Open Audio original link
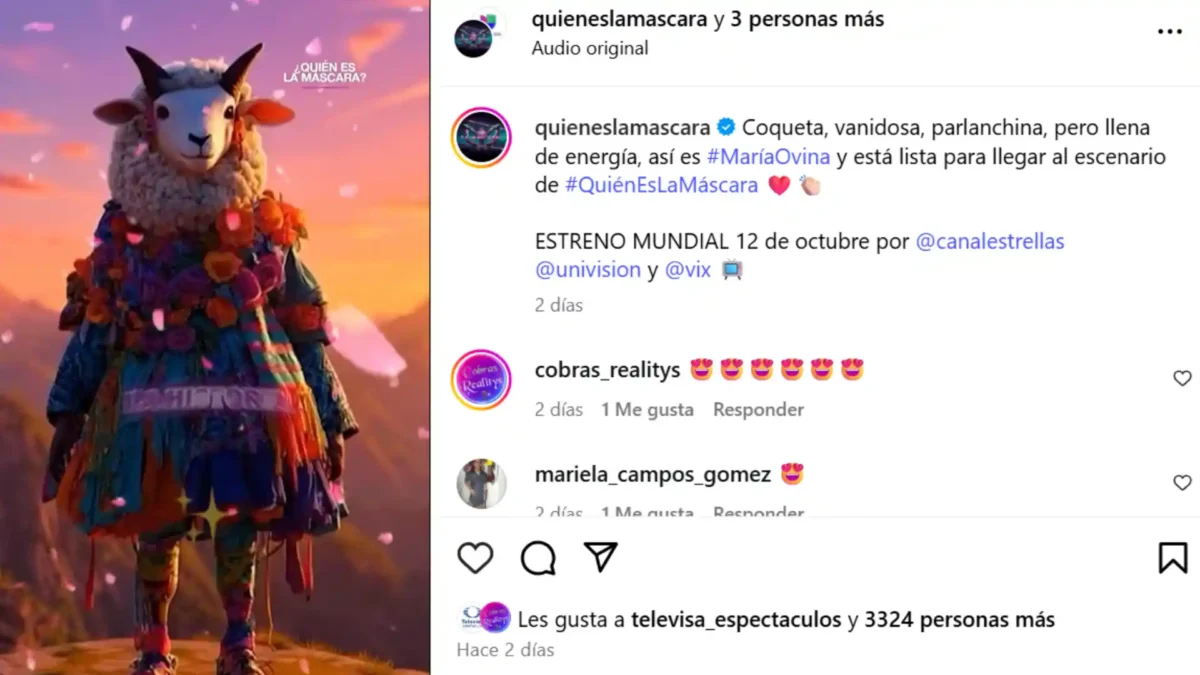 (590, 48)
